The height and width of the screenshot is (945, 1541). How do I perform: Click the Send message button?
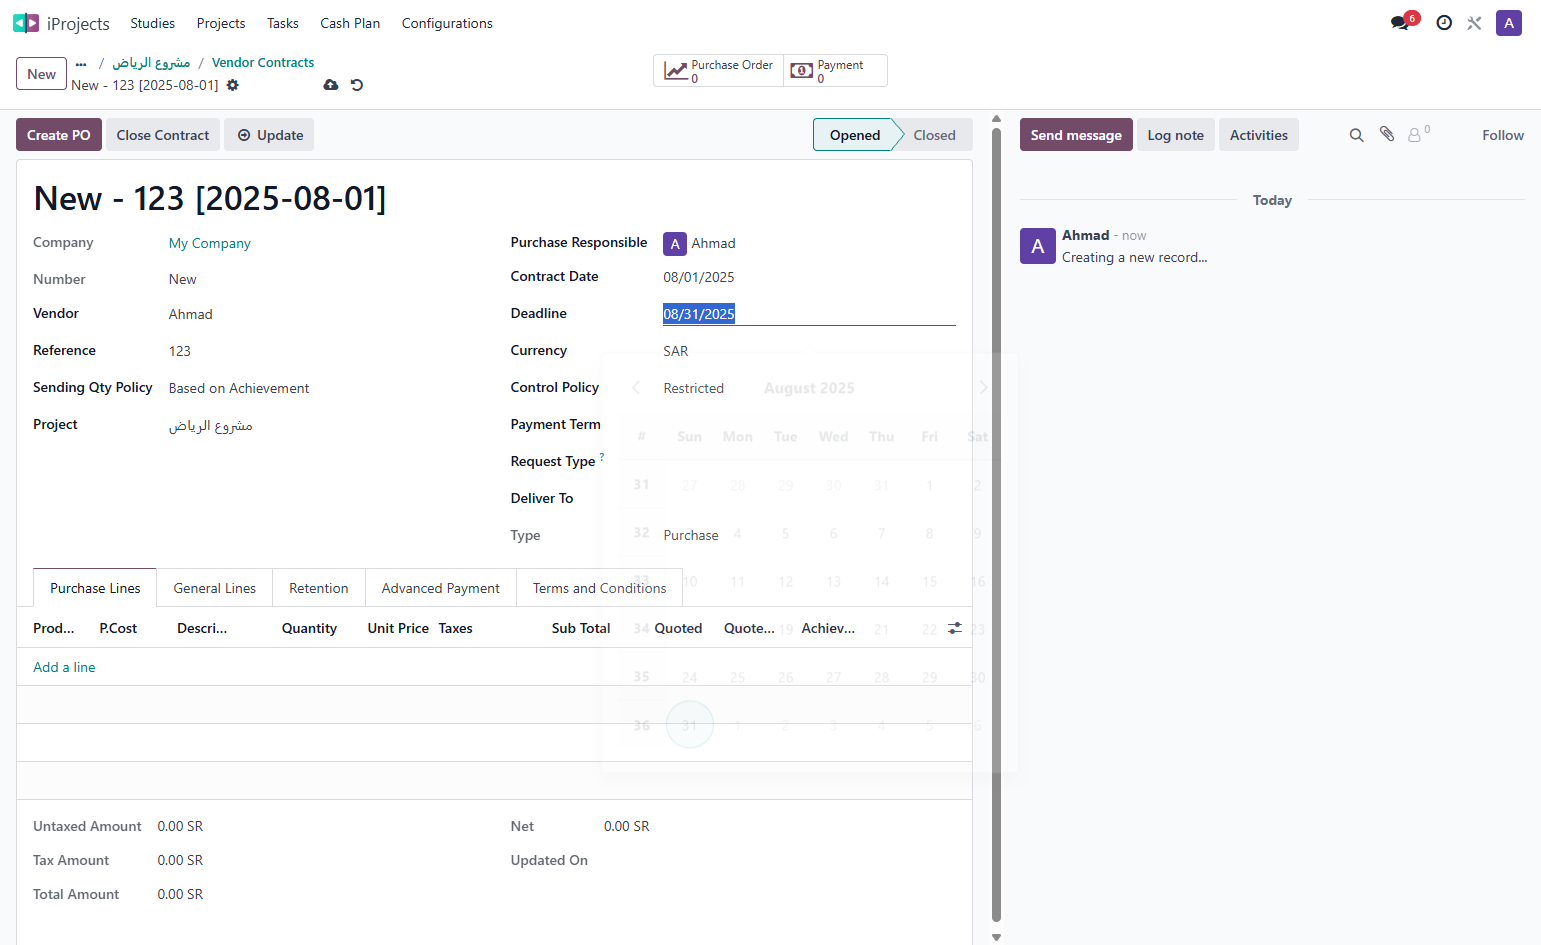point(1076,135)
